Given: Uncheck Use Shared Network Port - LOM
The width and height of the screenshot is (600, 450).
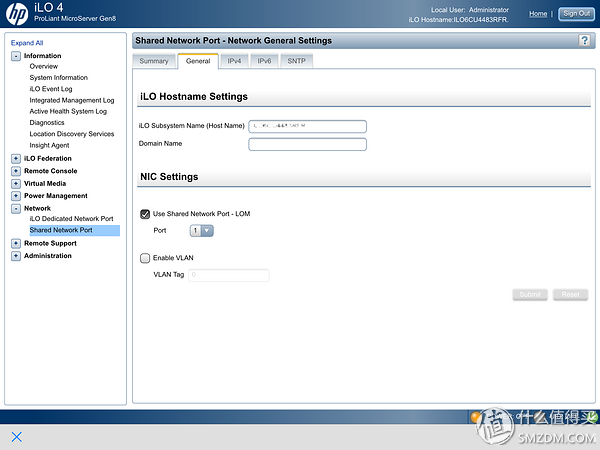Looking at the screenshot, I should 145,214.
